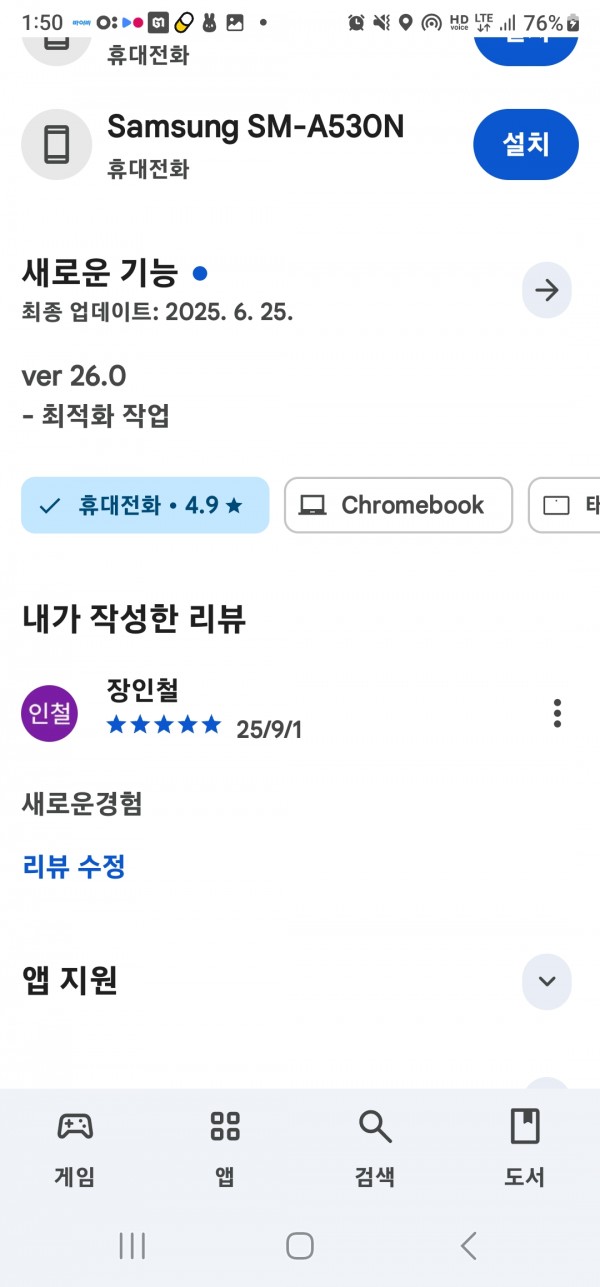600x1287 pixels.
Task: Tap the Android back navigation arrow
Action: (468, 1245)
